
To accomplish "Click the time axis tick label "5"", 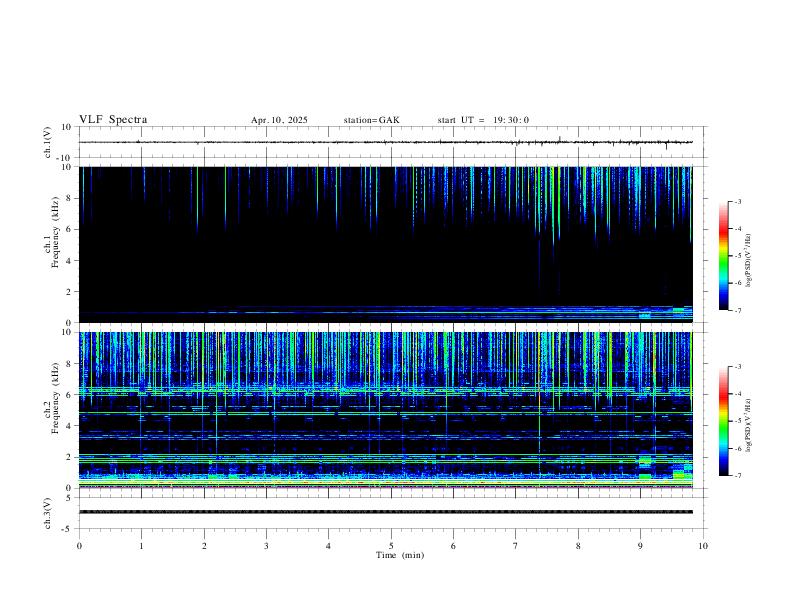I will [391, 546].
